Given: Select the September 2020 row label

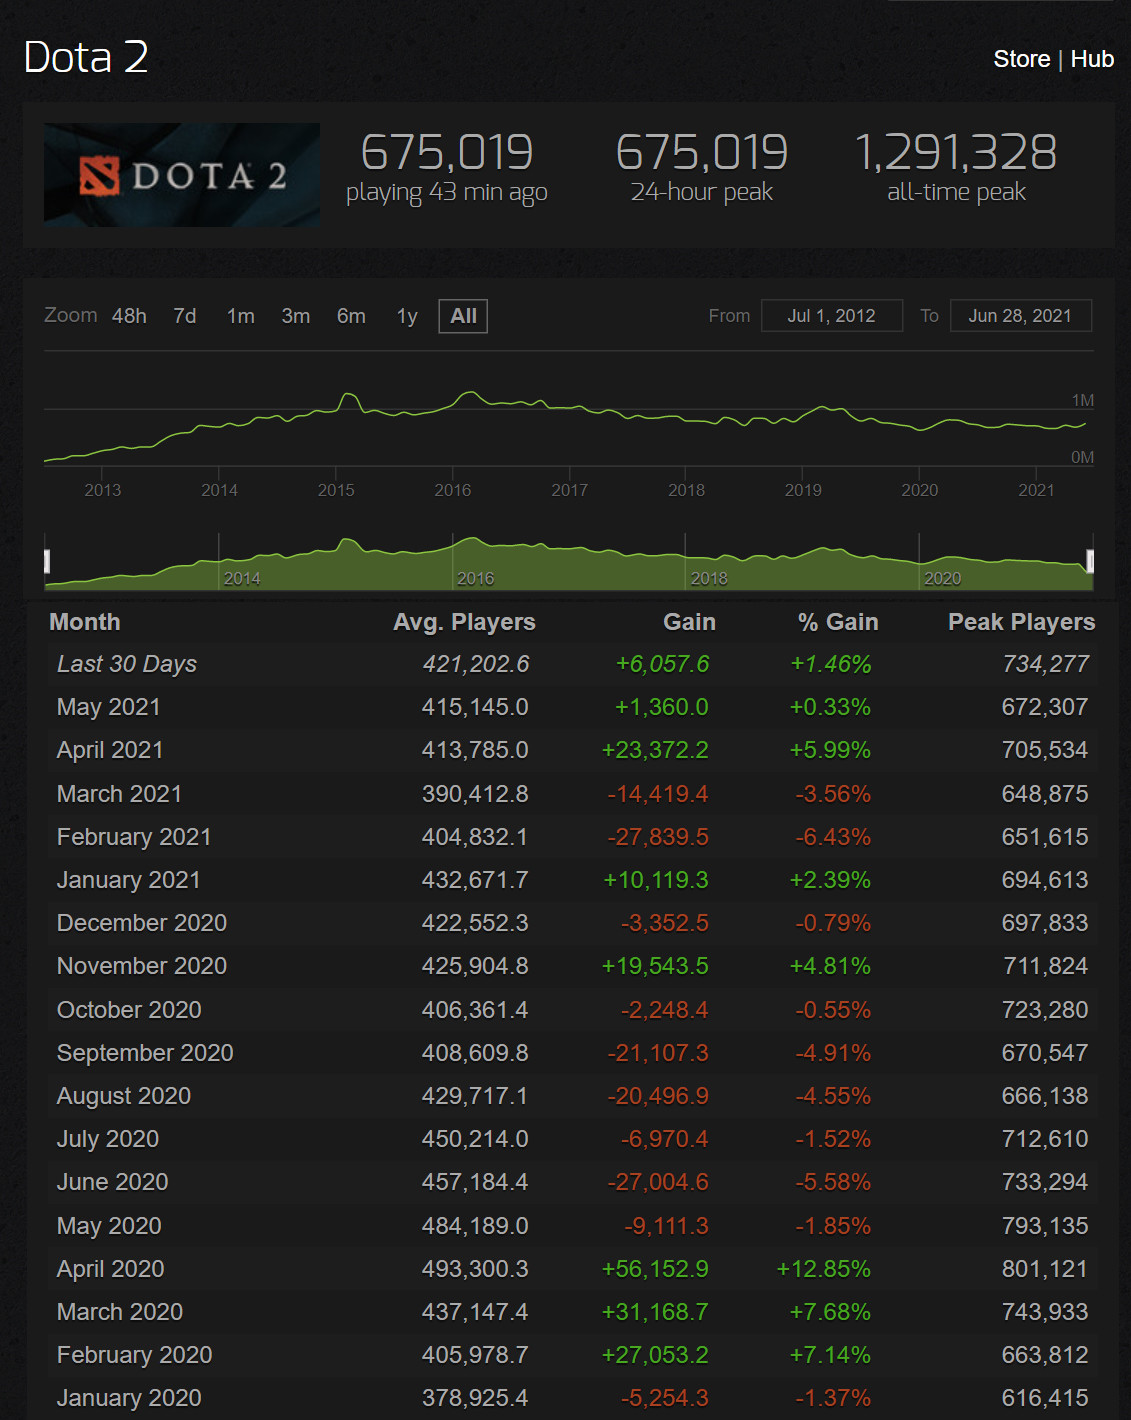Looking at the screenshot, I should 145,1053.
